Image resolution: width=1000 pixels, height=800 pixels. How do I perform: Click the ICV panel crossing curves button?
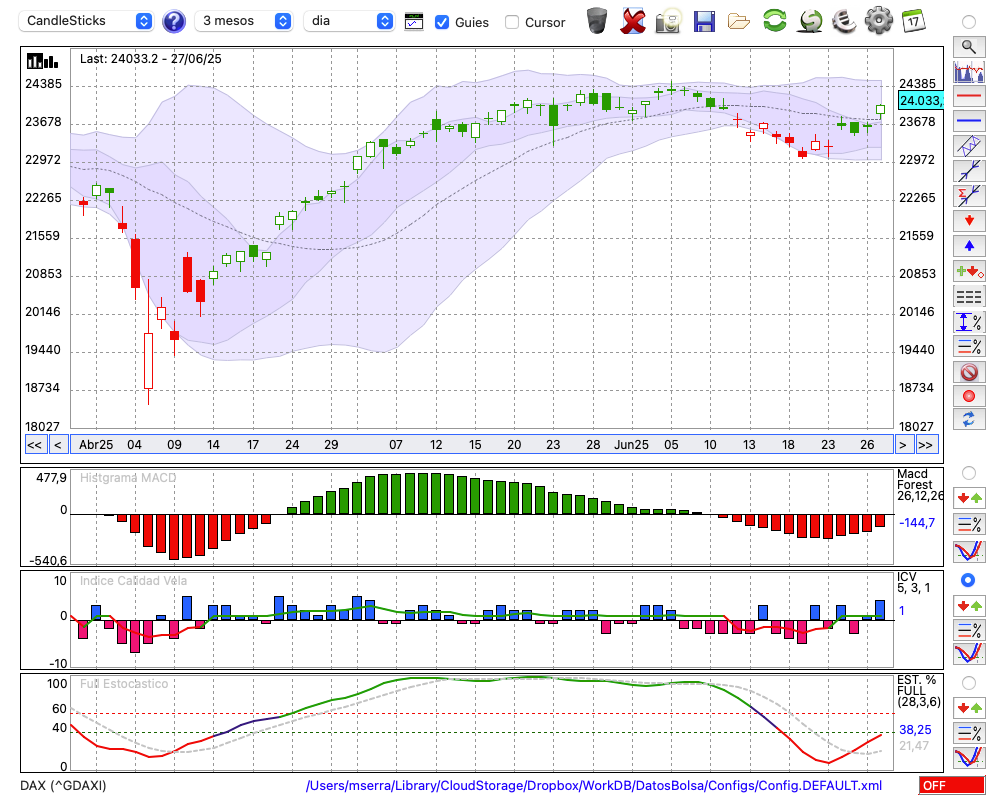click(969, 654)
